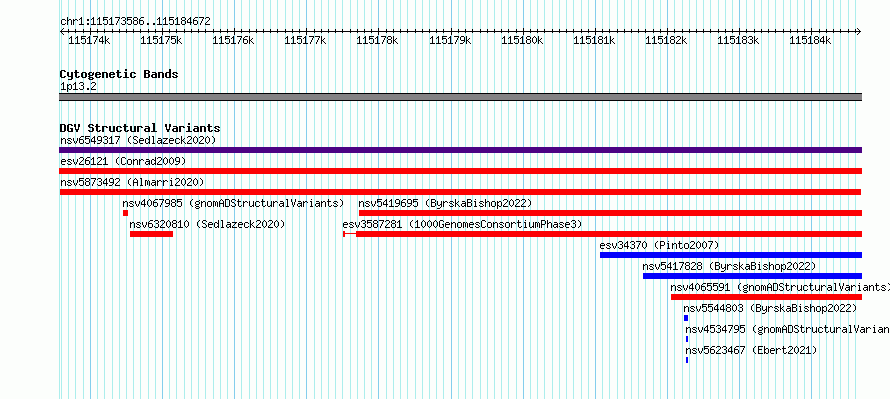Viewport: 890px width, 399px height.
Task: Click the 115179k ruler position
Action: tap(450, 40)
